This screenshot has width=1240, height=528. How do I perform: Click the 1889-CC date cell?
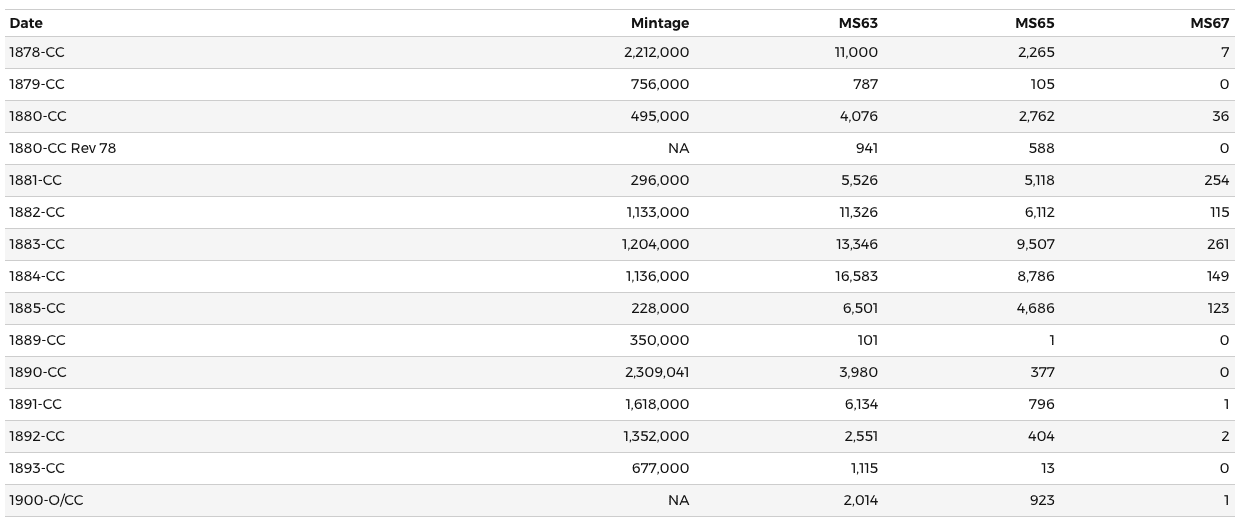click(36, 340)
